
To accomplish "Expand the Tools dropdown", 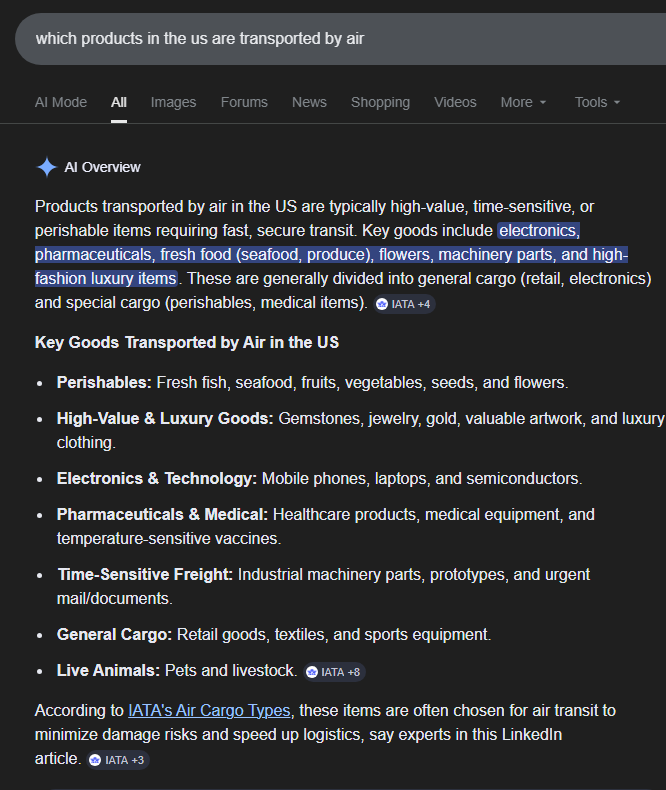I will 597,102.
